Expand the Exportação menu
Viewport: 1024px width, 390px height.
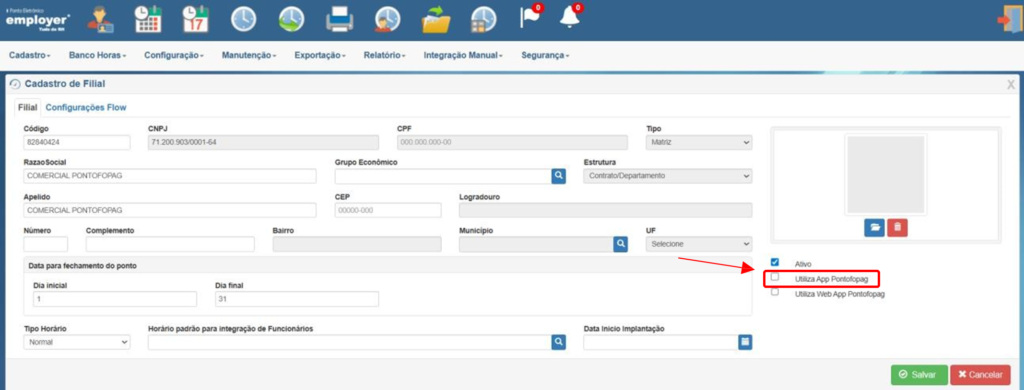pyautogui.click(x=320, y=56)
